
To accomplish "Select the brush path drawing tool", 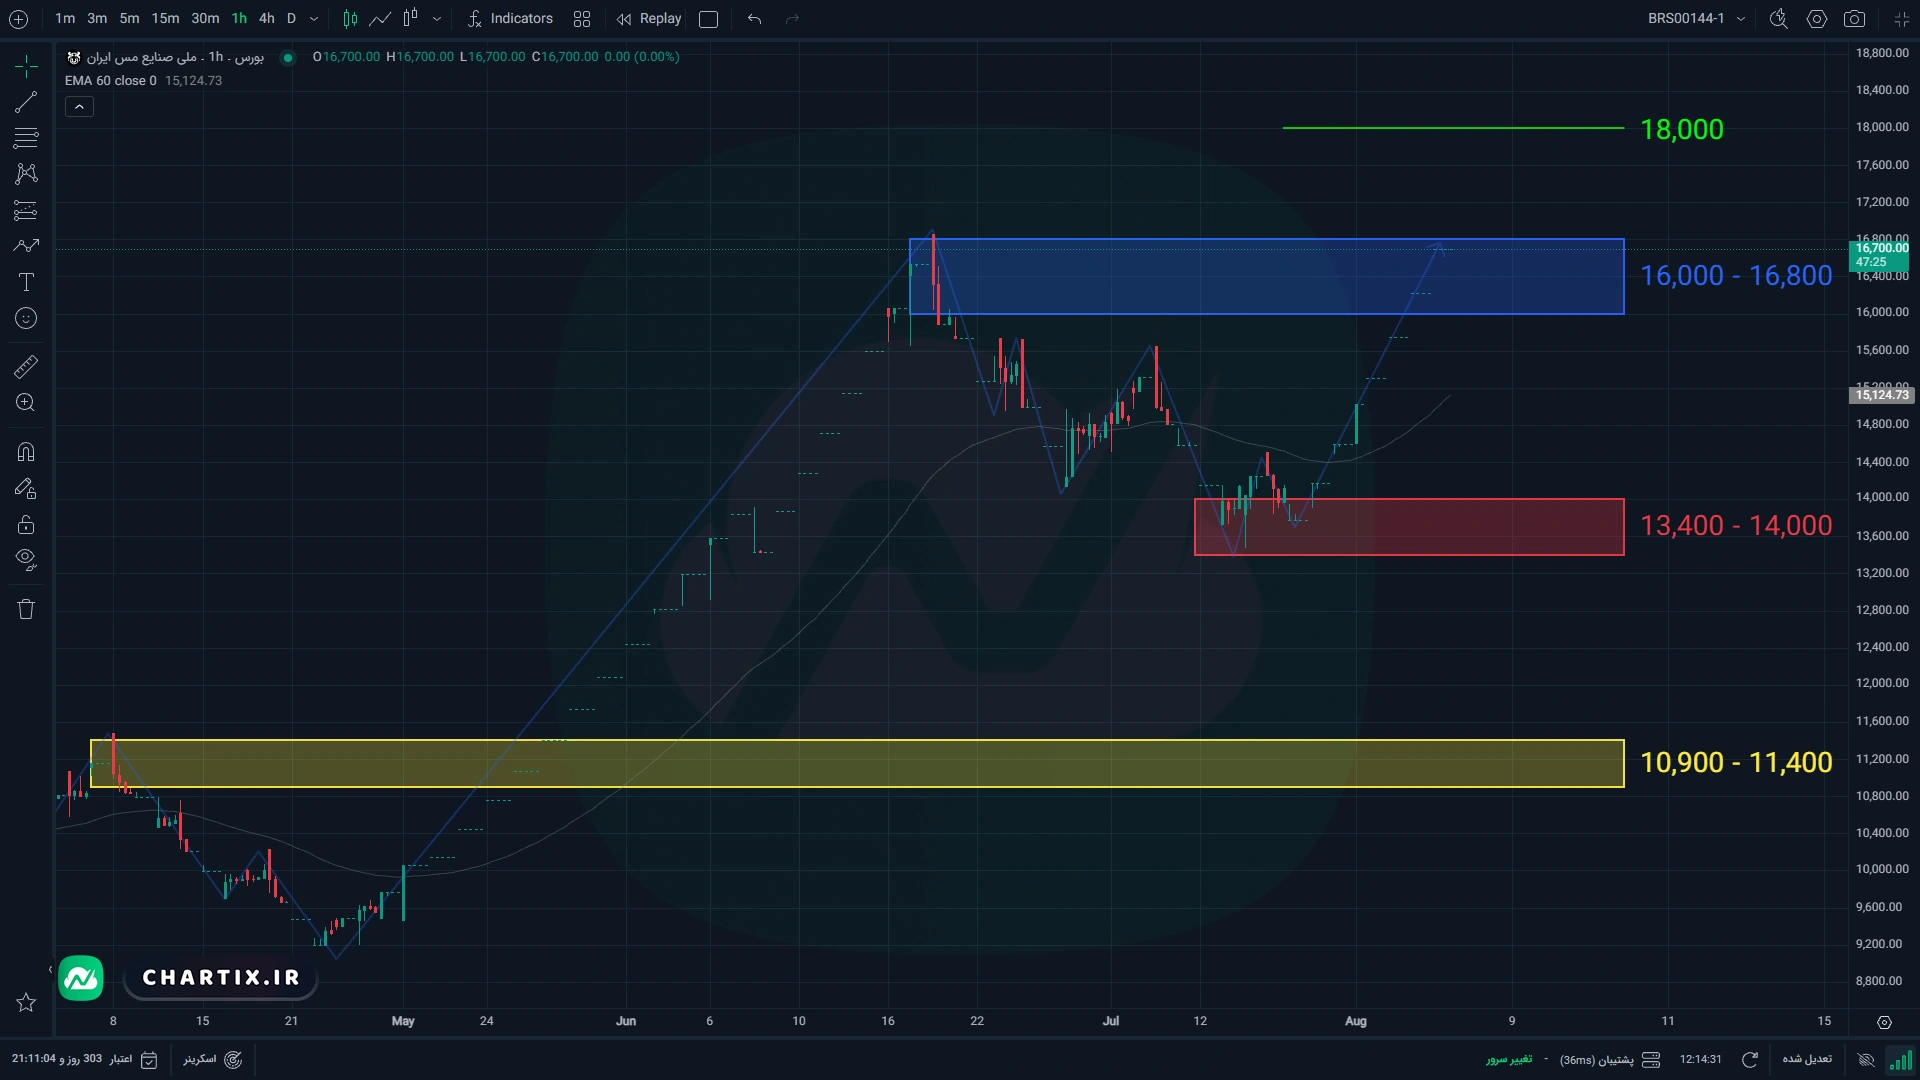I will (x=26, y=246).
